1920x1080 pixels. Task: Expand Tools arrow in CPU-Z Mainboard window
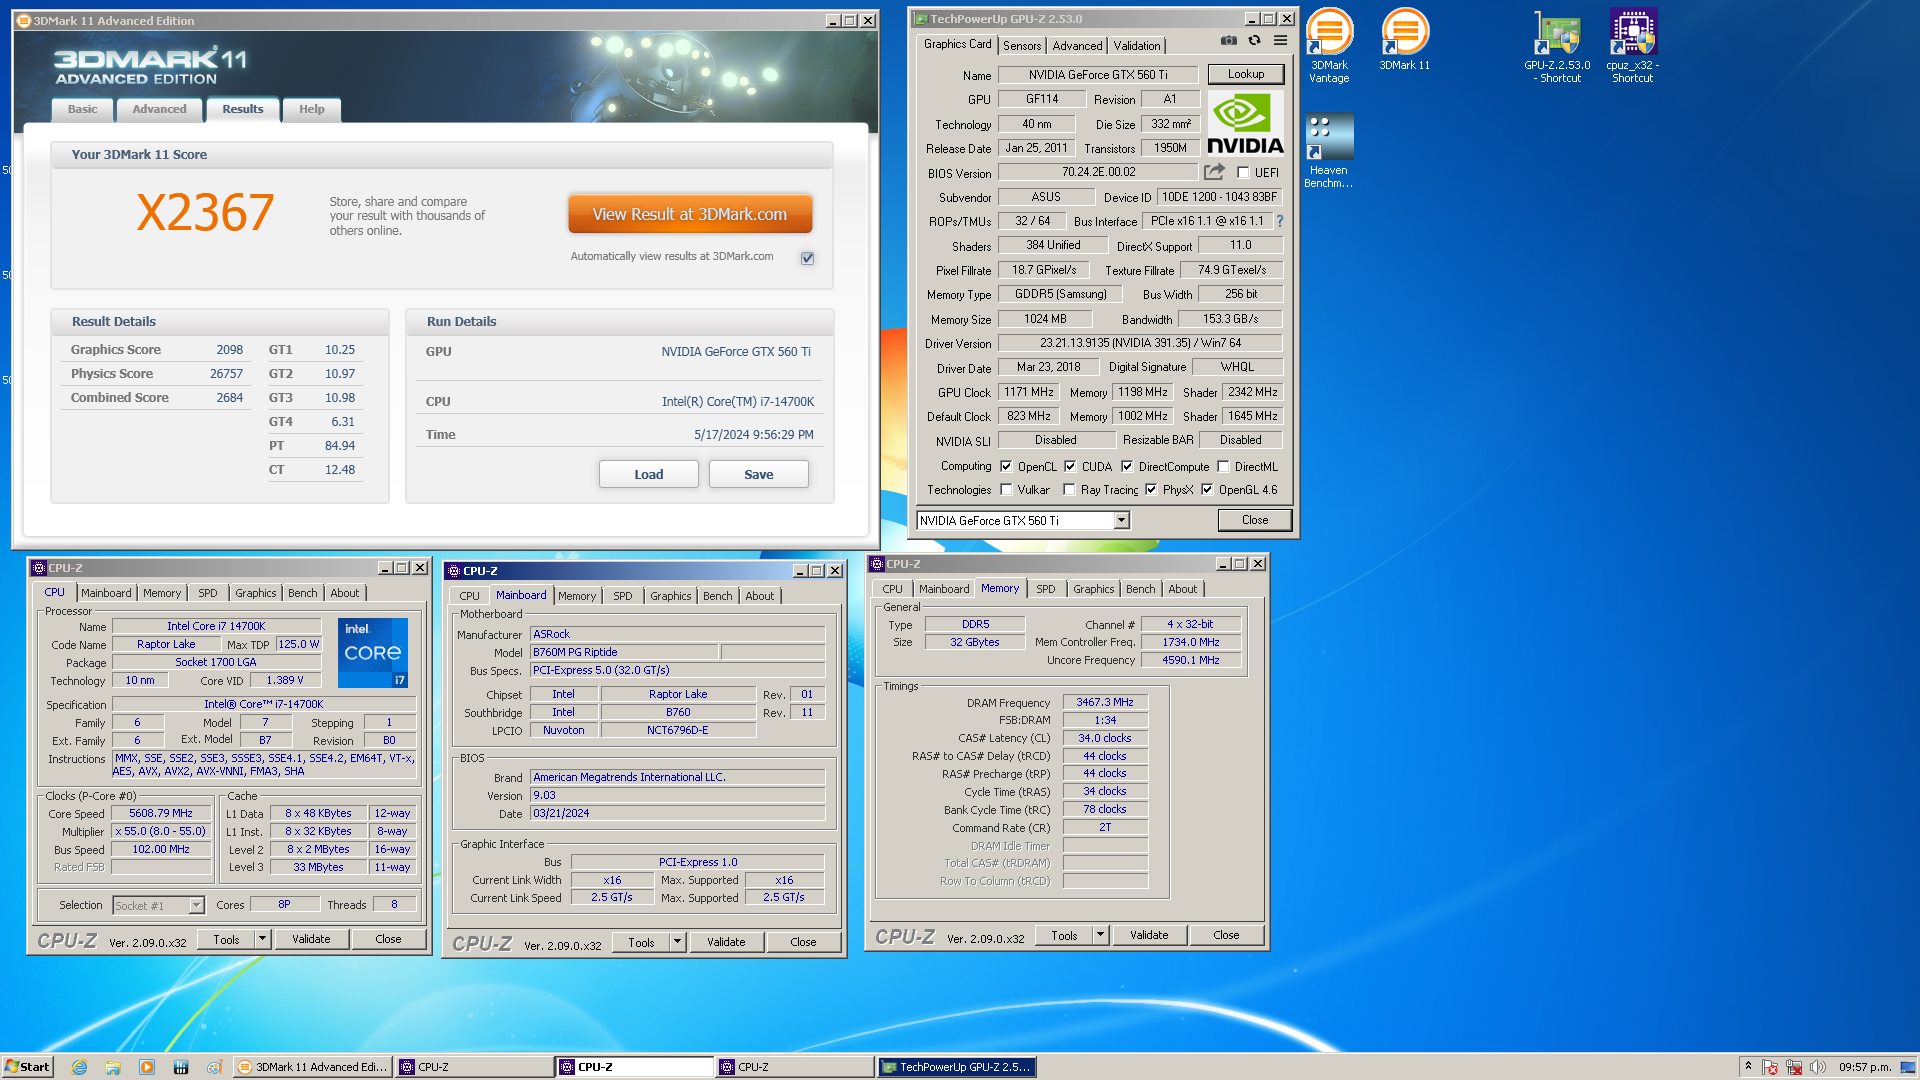coord(677,942)
